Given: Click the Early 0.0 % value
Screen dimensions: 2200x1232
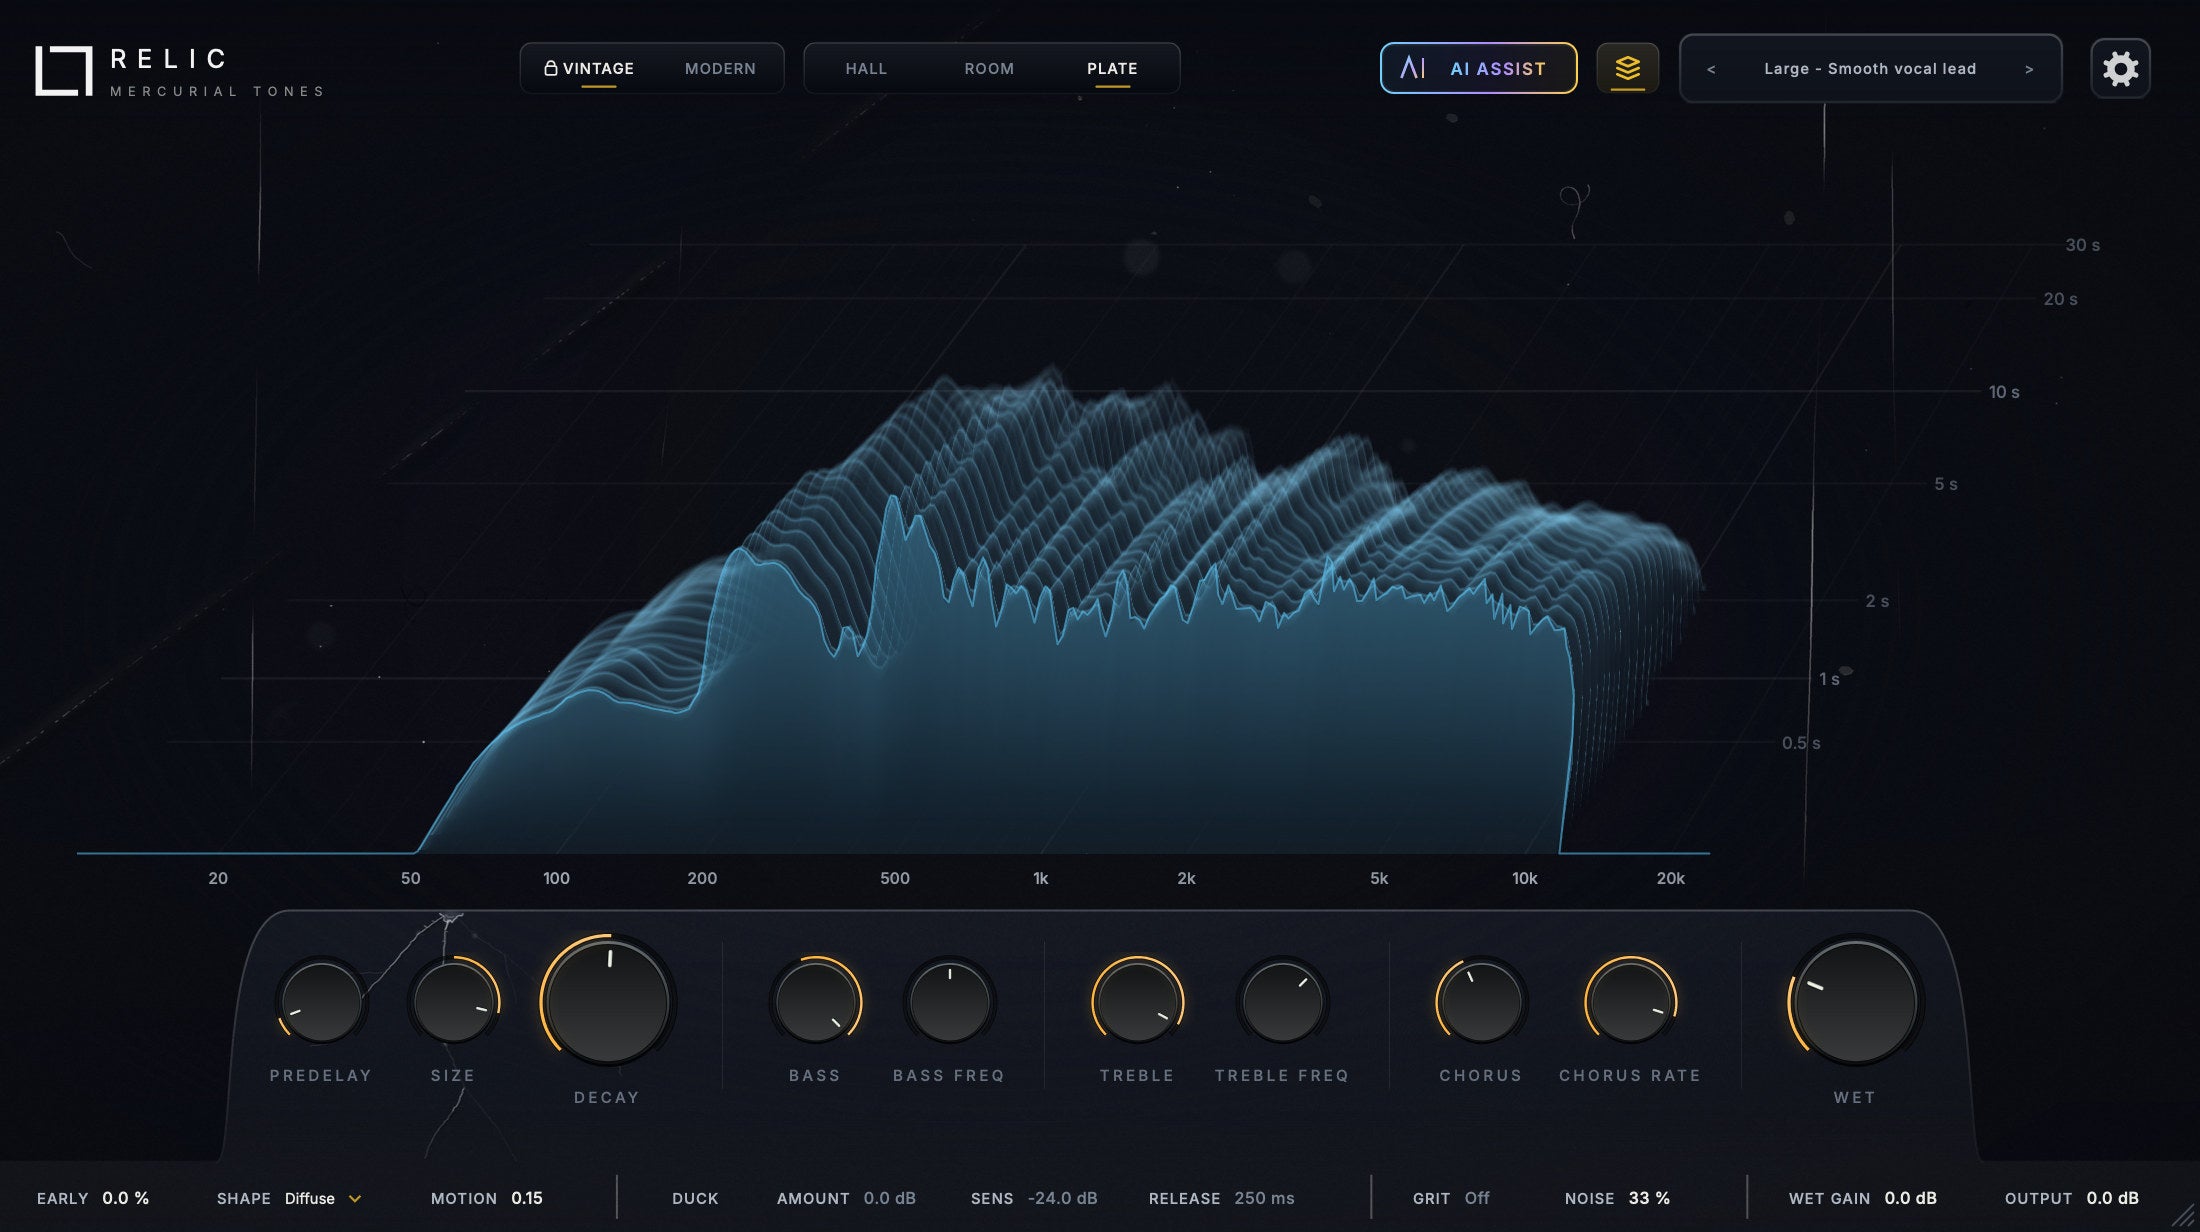Looking at the screenshot, I should point(125,1198).
